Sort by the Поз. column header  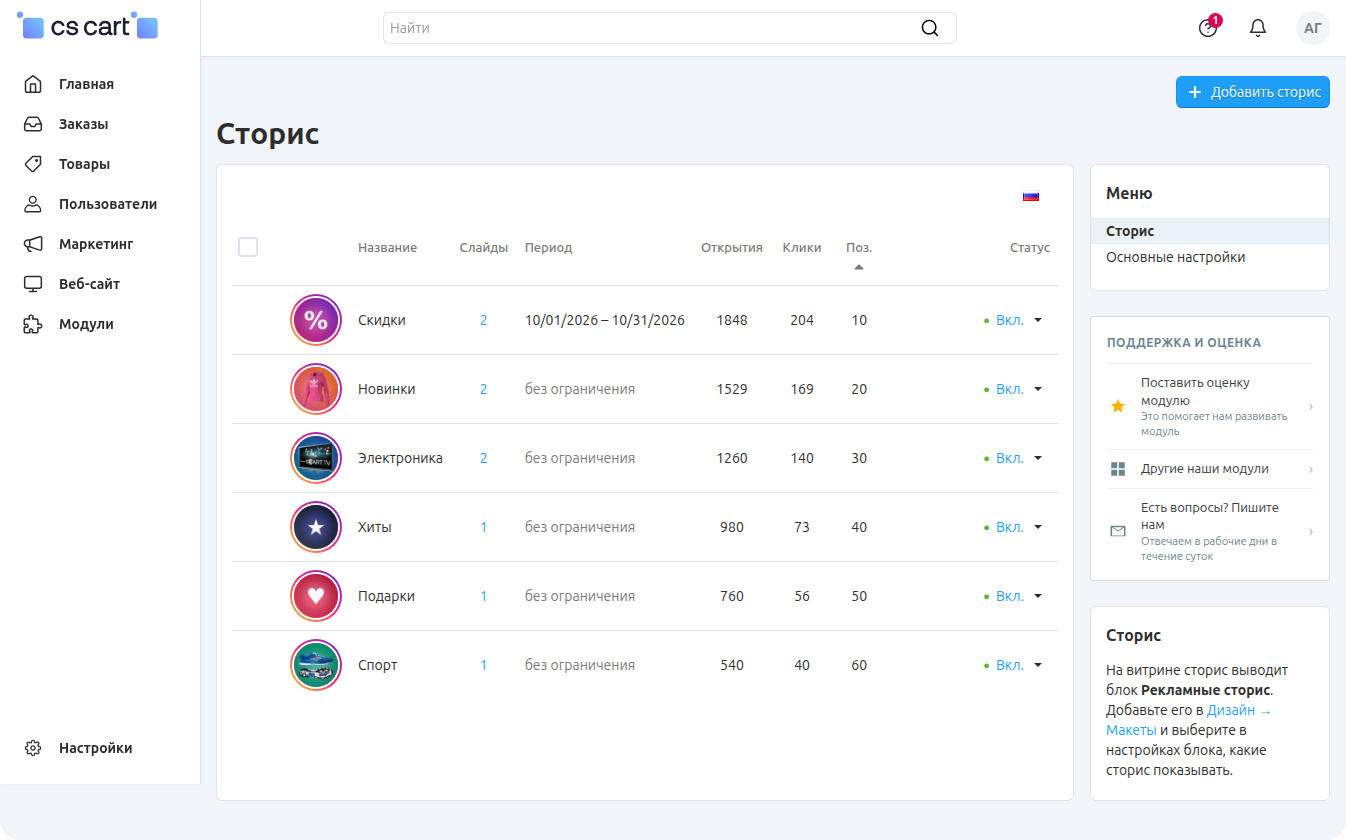[859, 248]
